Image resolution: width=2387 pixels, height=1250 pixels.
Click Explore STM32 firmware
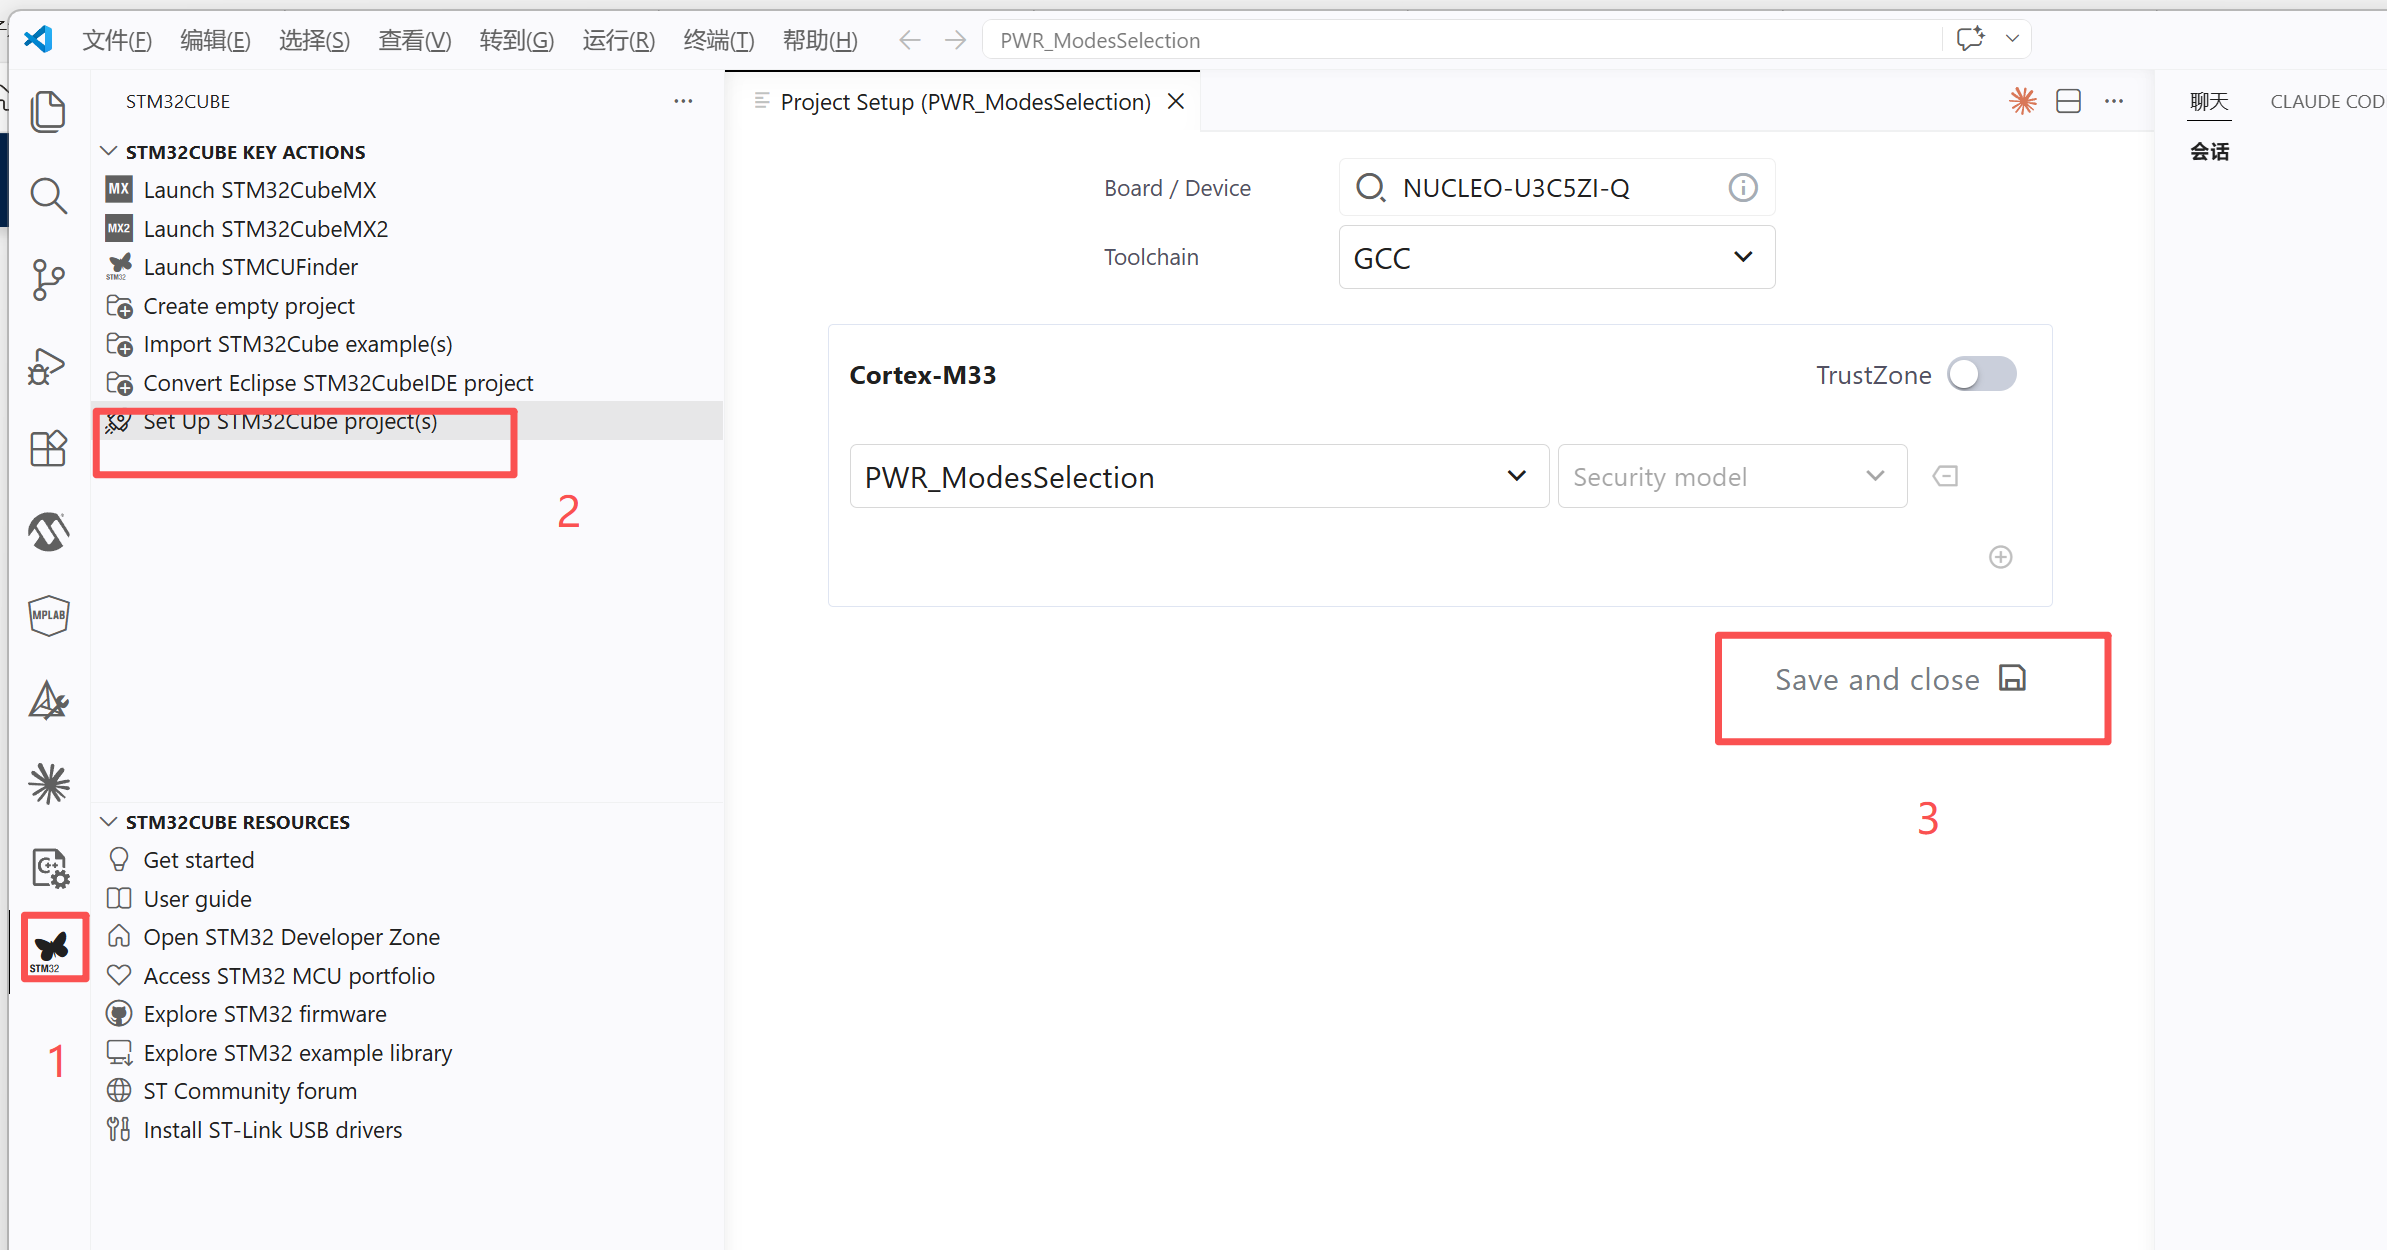click(264, 1014)
